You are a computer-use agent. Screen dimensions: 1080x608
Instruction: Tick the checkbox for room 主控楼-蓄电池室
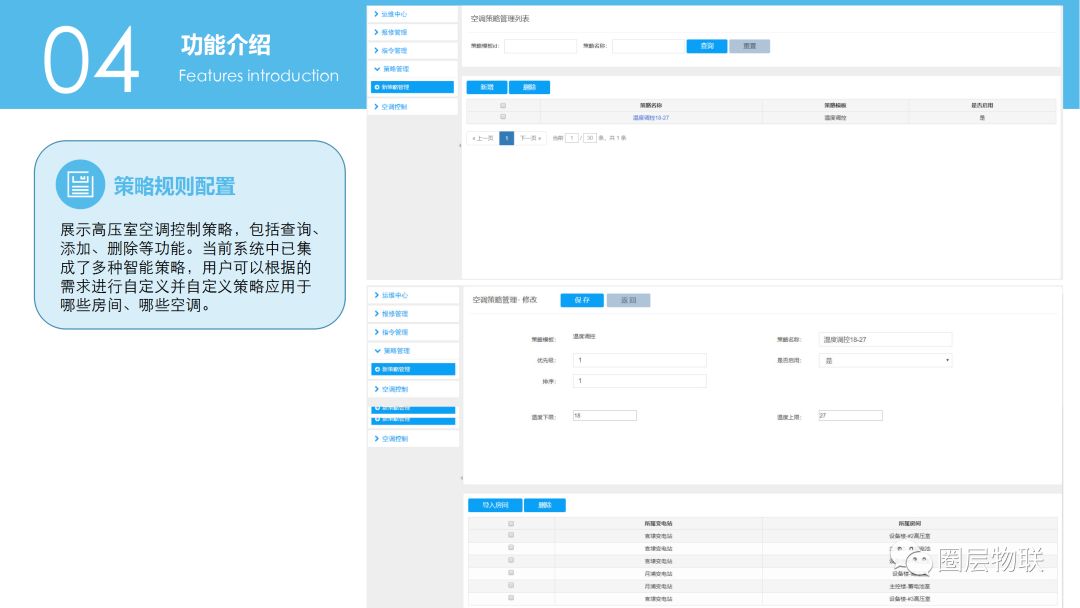coord(511,585)
